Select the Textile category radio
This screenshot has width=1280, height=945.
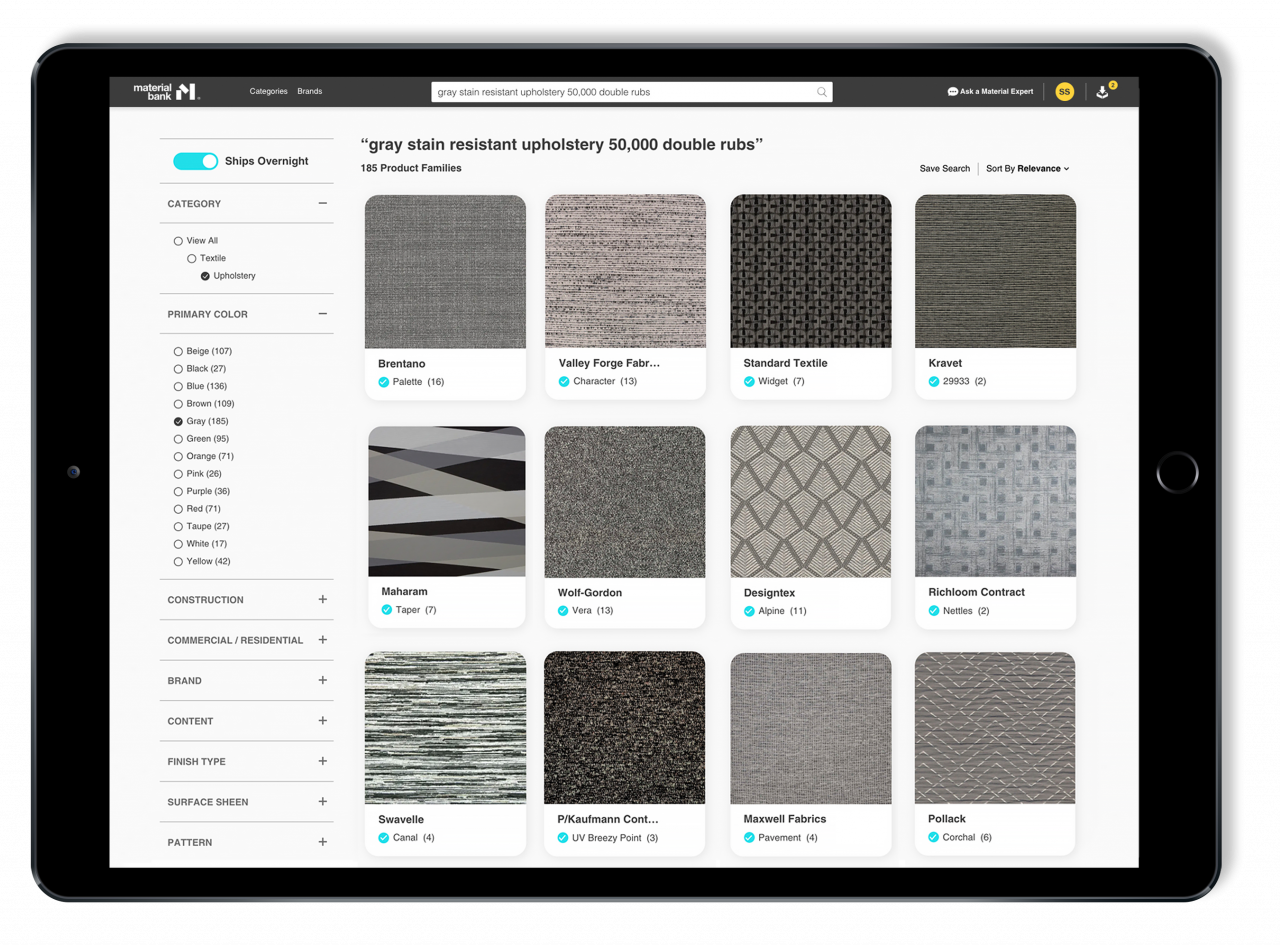click(x=192, y=259)
